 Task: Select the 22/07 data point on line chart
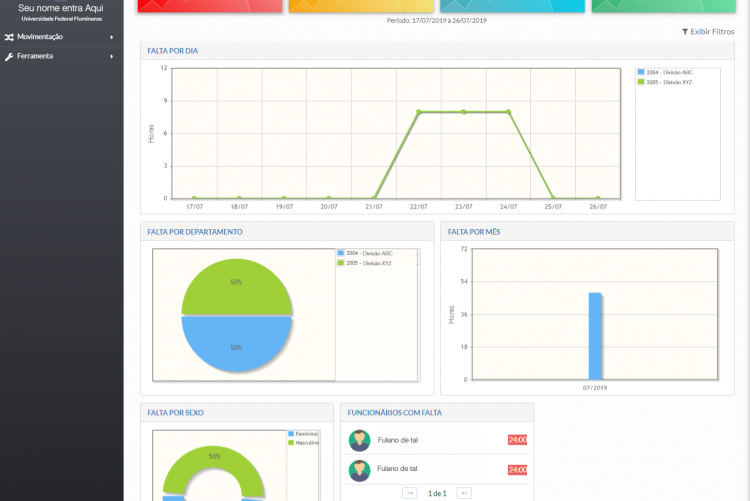click(x=419, y=112)
